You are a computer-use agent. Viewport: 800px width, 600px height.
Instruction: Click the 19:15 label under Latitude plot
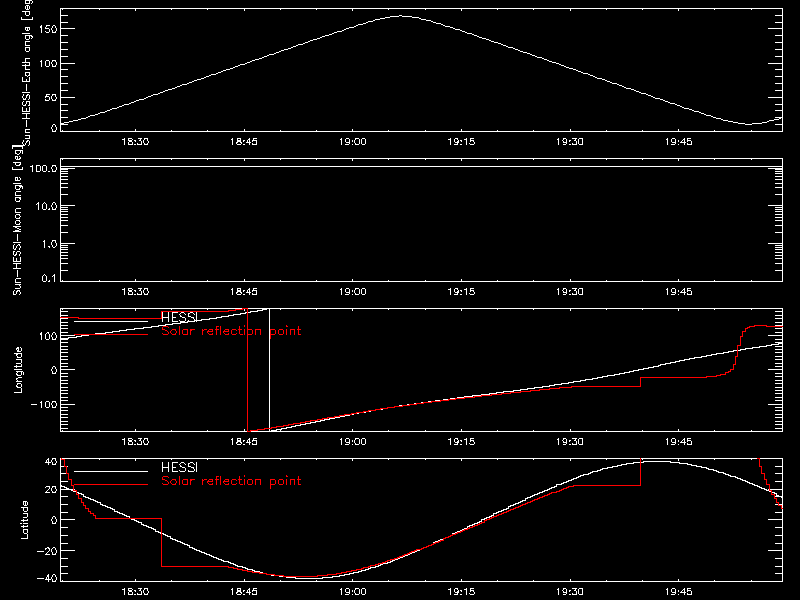(461, 592)
